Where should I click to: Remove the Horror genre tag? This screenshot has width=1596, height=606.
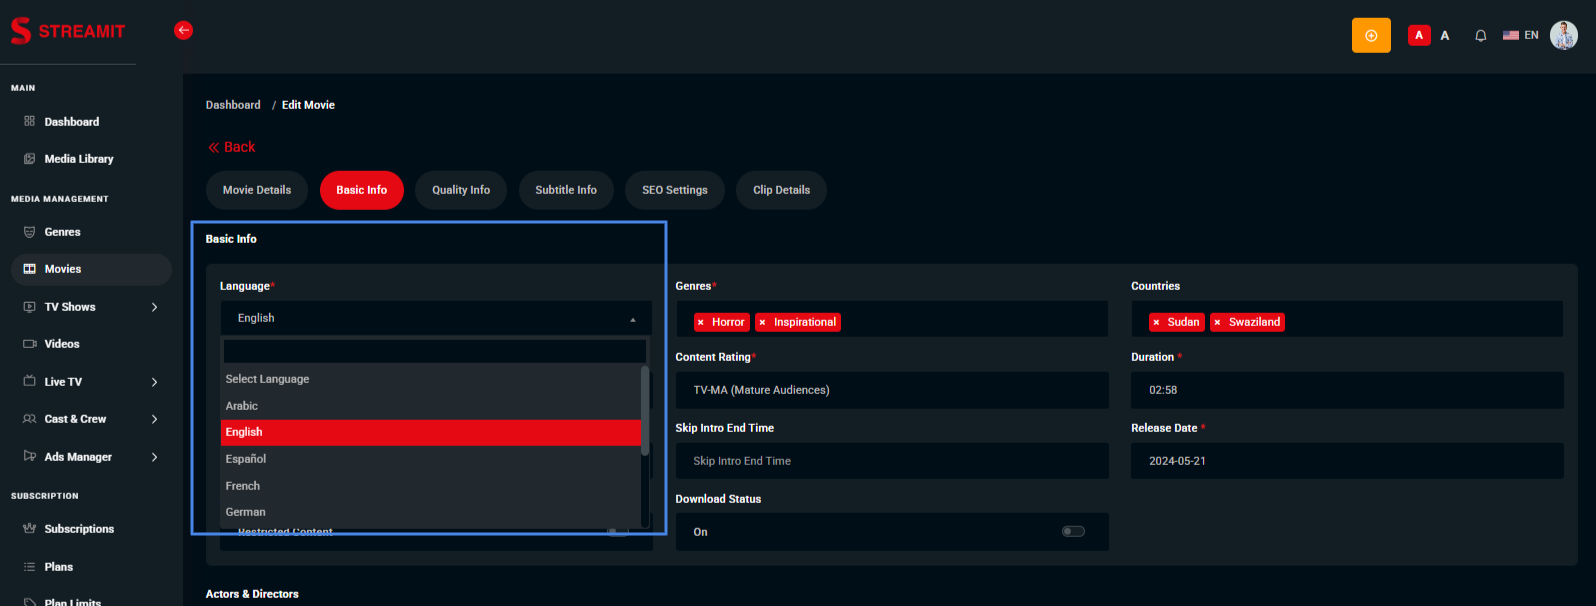tap(701, 322)
